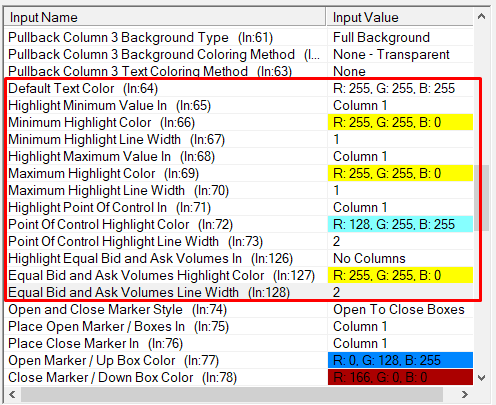Click the Input Name column header
This screenshot has width=496, height=405.
(x=165, y=17)
